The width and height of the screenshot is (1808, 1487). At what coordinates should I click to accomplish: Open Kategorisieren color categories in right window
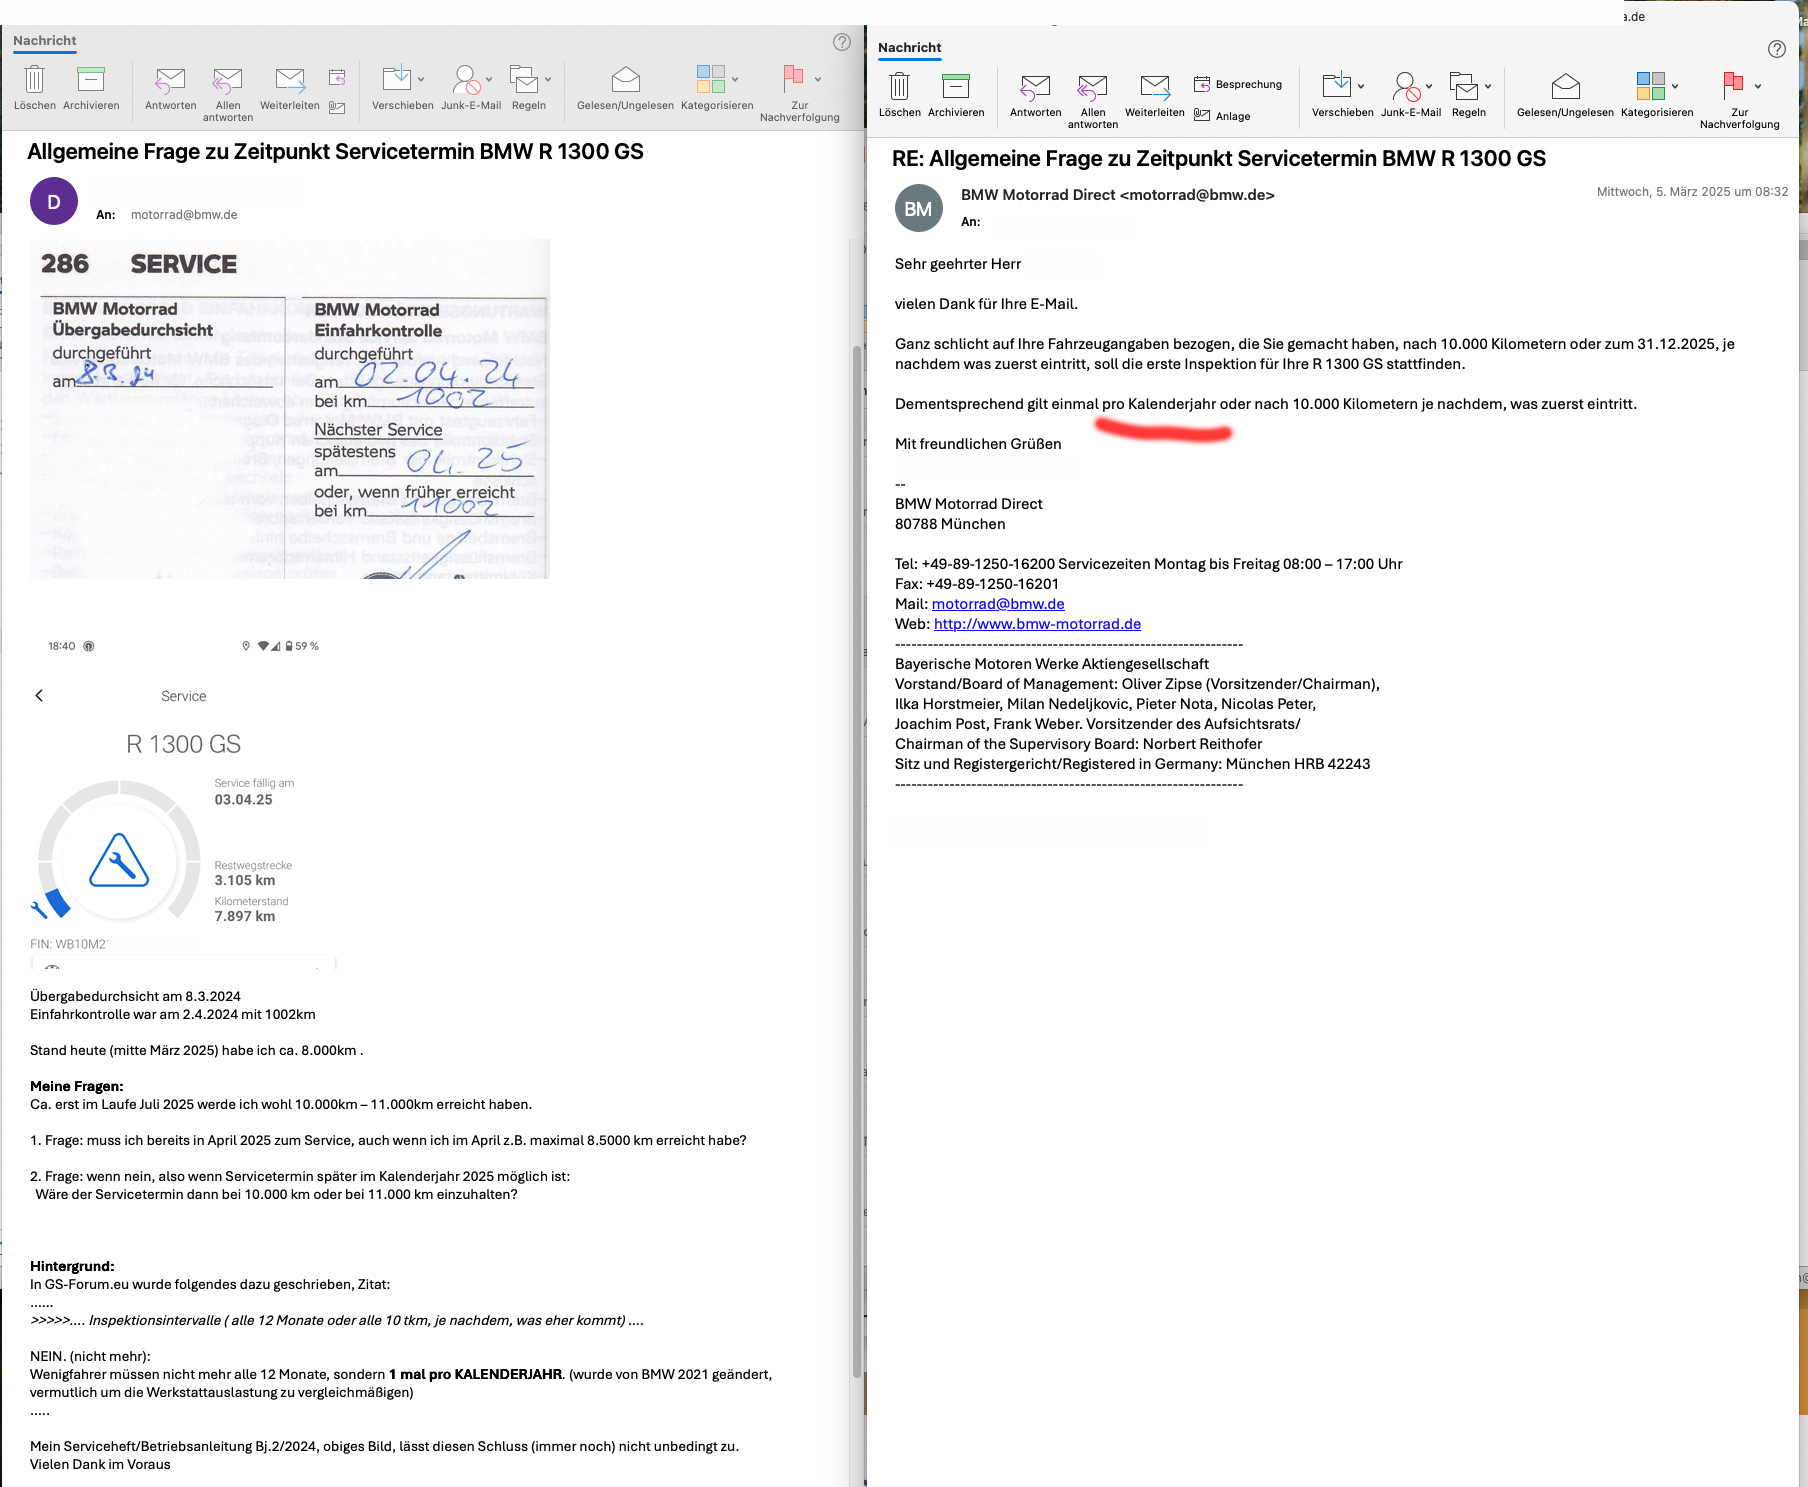(1651, 87)
